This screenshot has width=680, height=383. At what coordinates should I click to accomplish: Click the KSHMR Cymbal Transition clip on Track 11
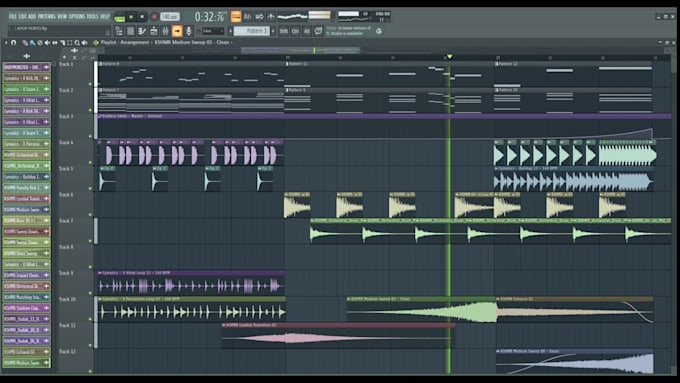338,336
